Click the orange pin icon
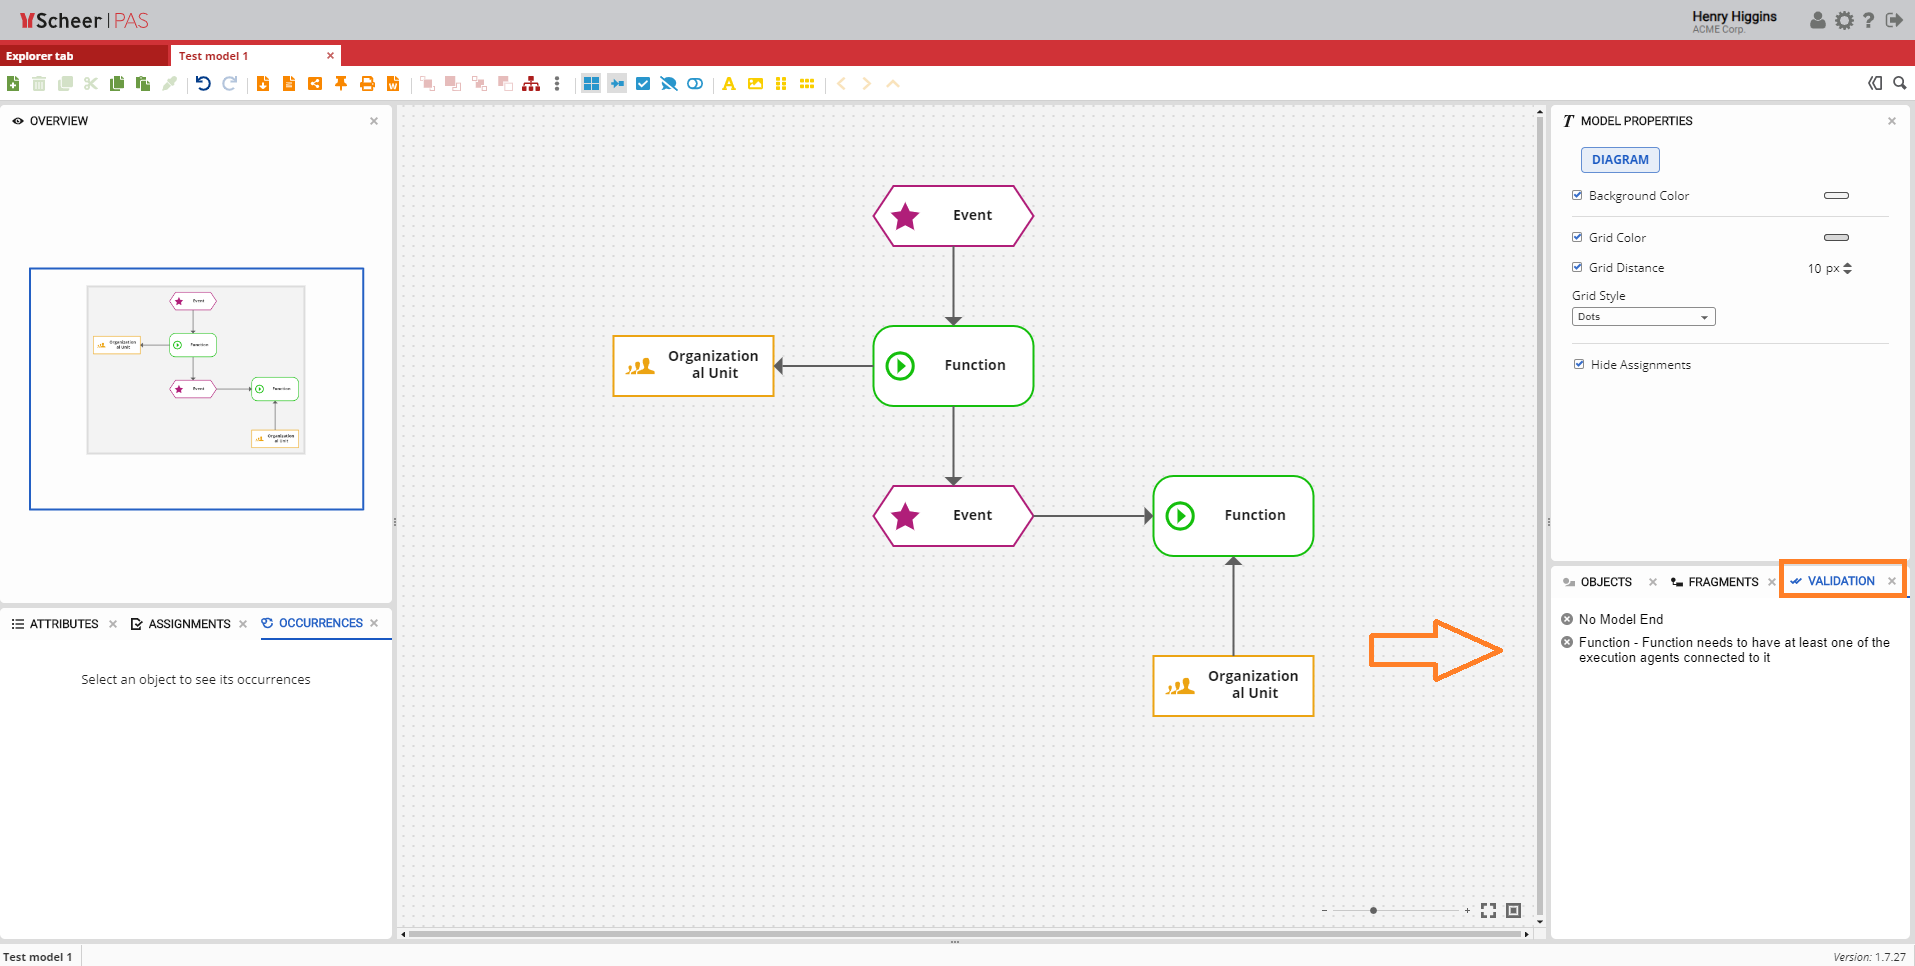The height and width of the screenshot is (966, 1915). point(341,84)
